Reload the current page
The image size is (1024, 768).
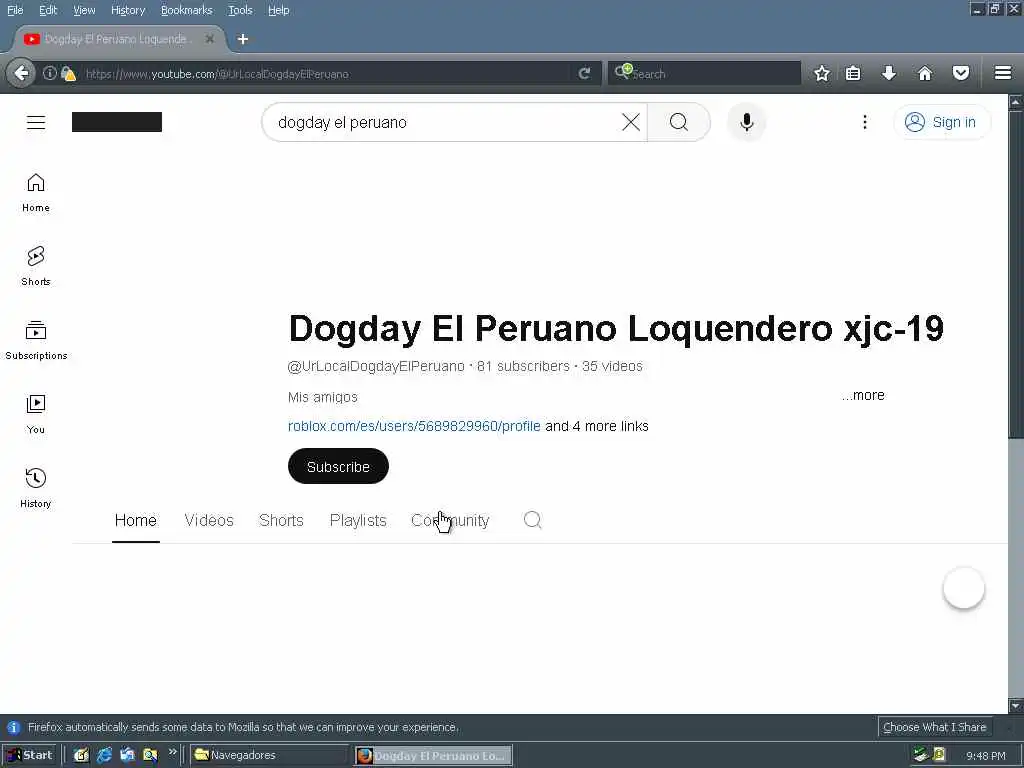584,73
